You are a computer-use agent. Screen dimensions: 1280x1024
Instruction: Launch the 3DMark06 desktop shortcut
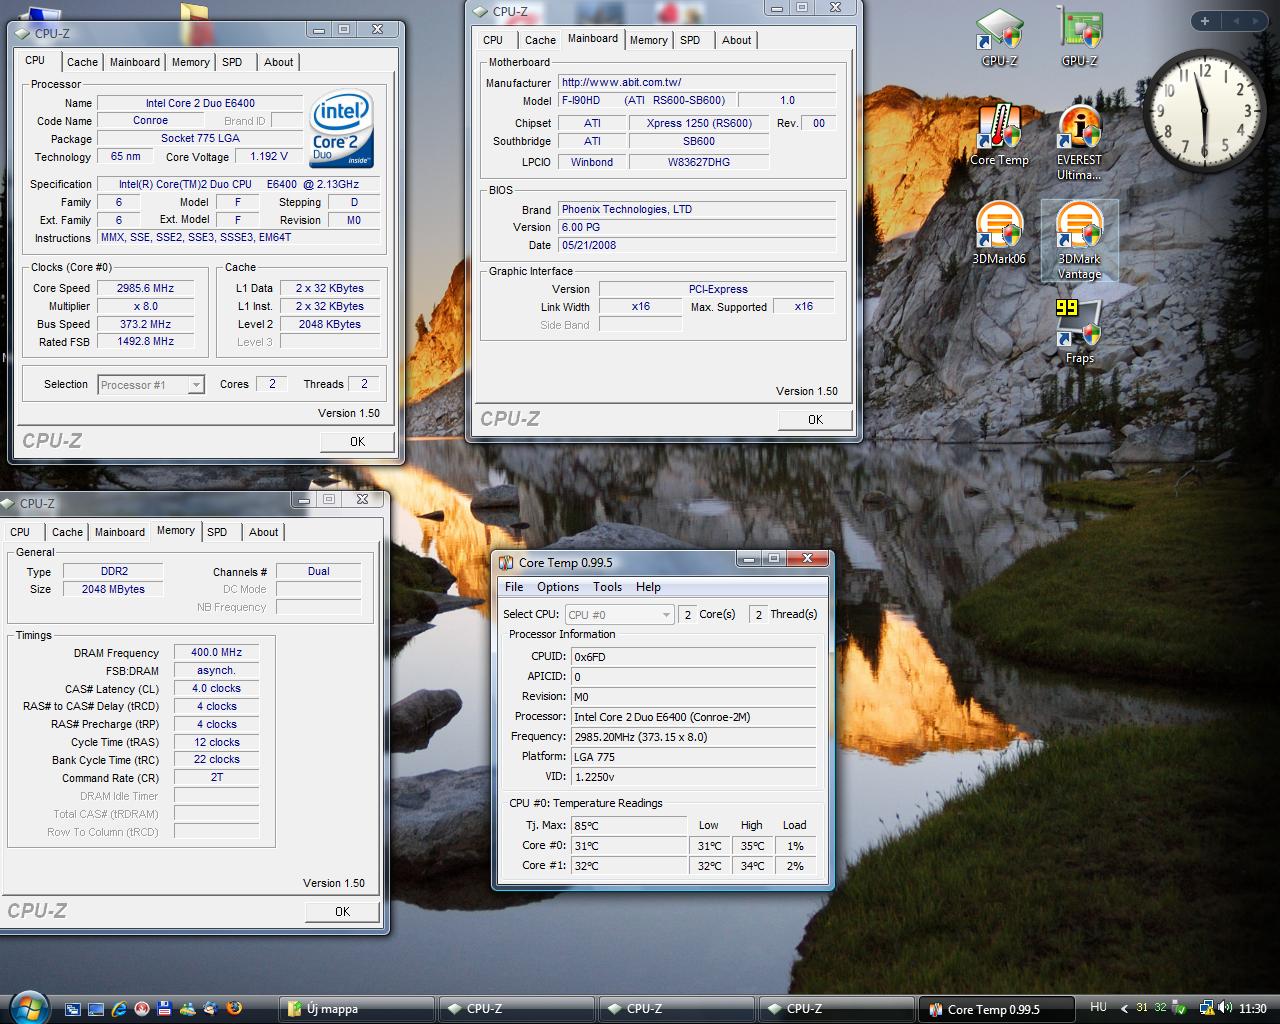point(999,233)
